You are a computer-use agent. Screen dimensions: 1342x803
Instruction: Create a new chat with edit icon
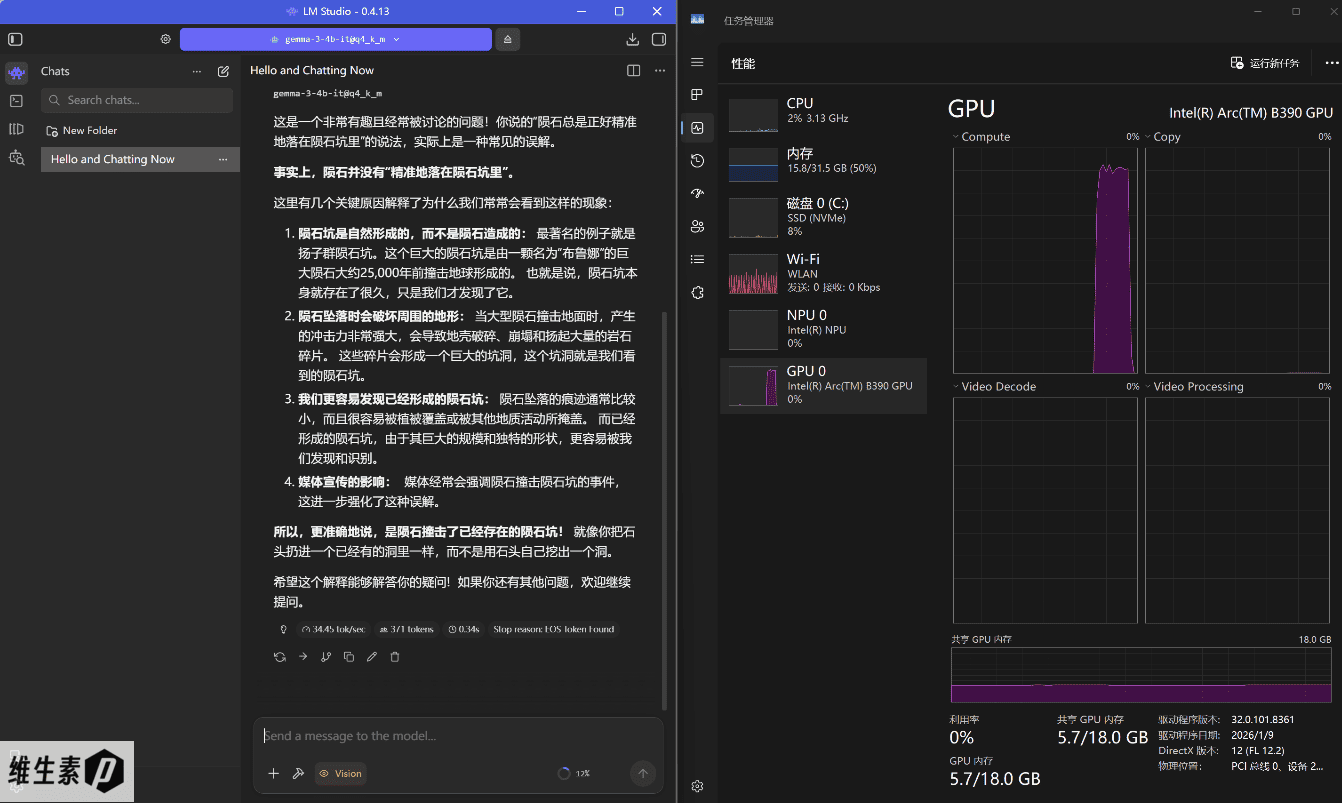coord(223,72)
